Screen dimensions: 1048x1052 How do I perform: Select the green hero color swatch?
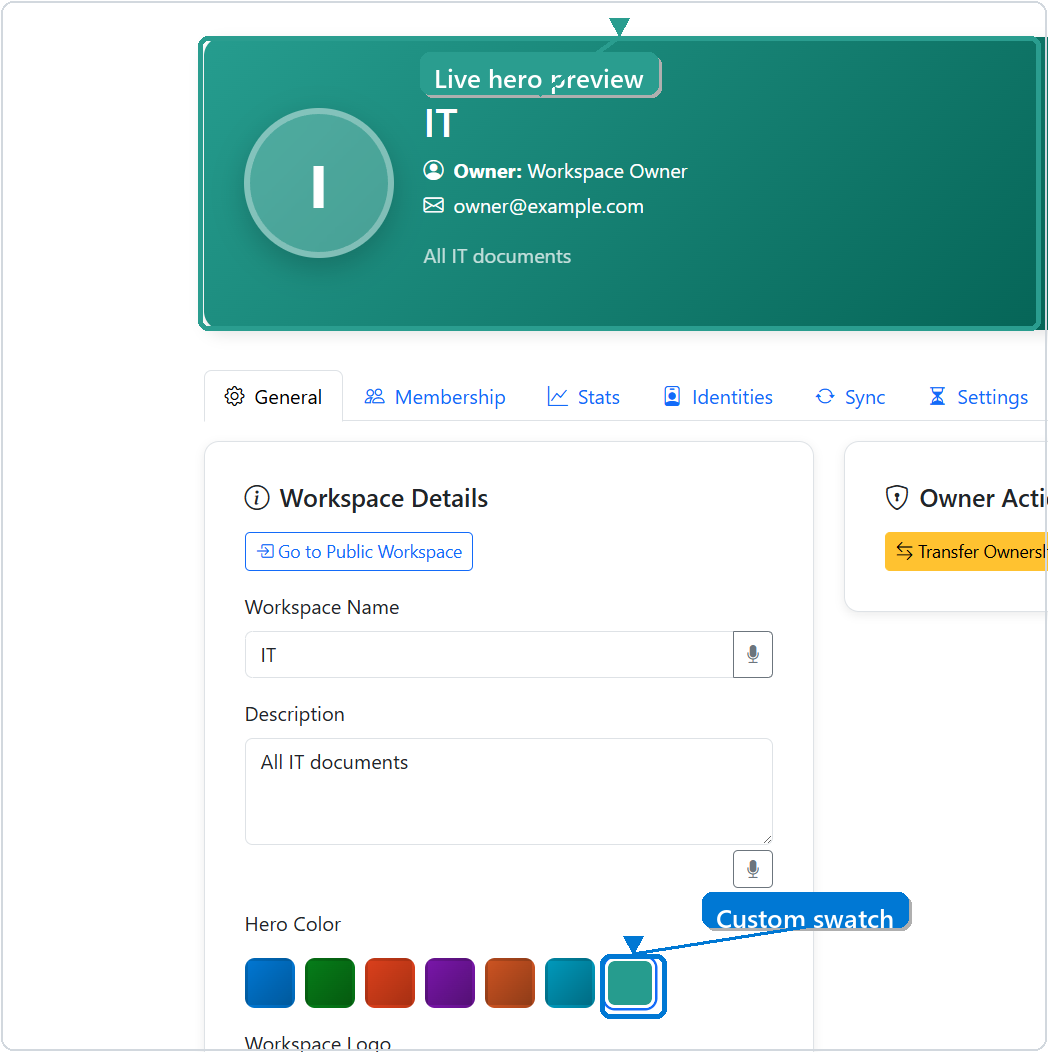(x=329, y=983)
